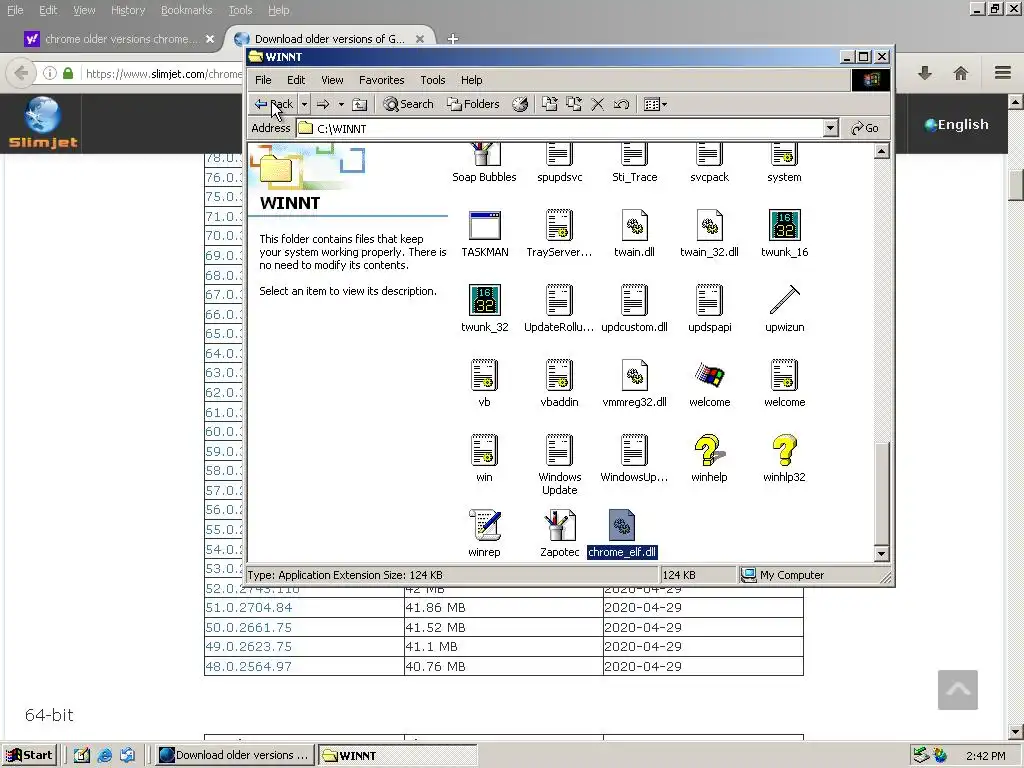Click the Forward arrow in WINNT toolbar
This screenshot has height=768, width=1024.
323,104
